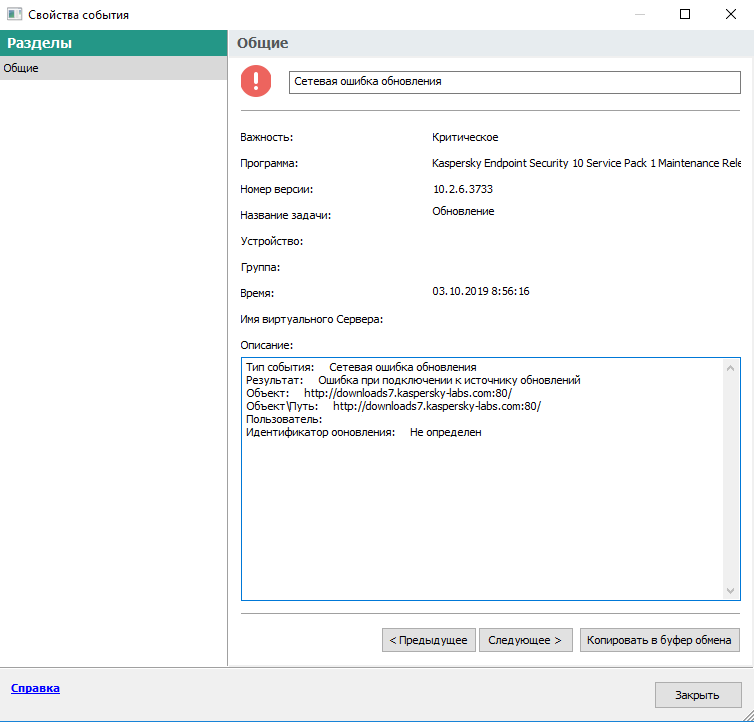This screenshot has width=754, height=722.
Task: Go to previous event with Предыдущее
Action: 428,640
